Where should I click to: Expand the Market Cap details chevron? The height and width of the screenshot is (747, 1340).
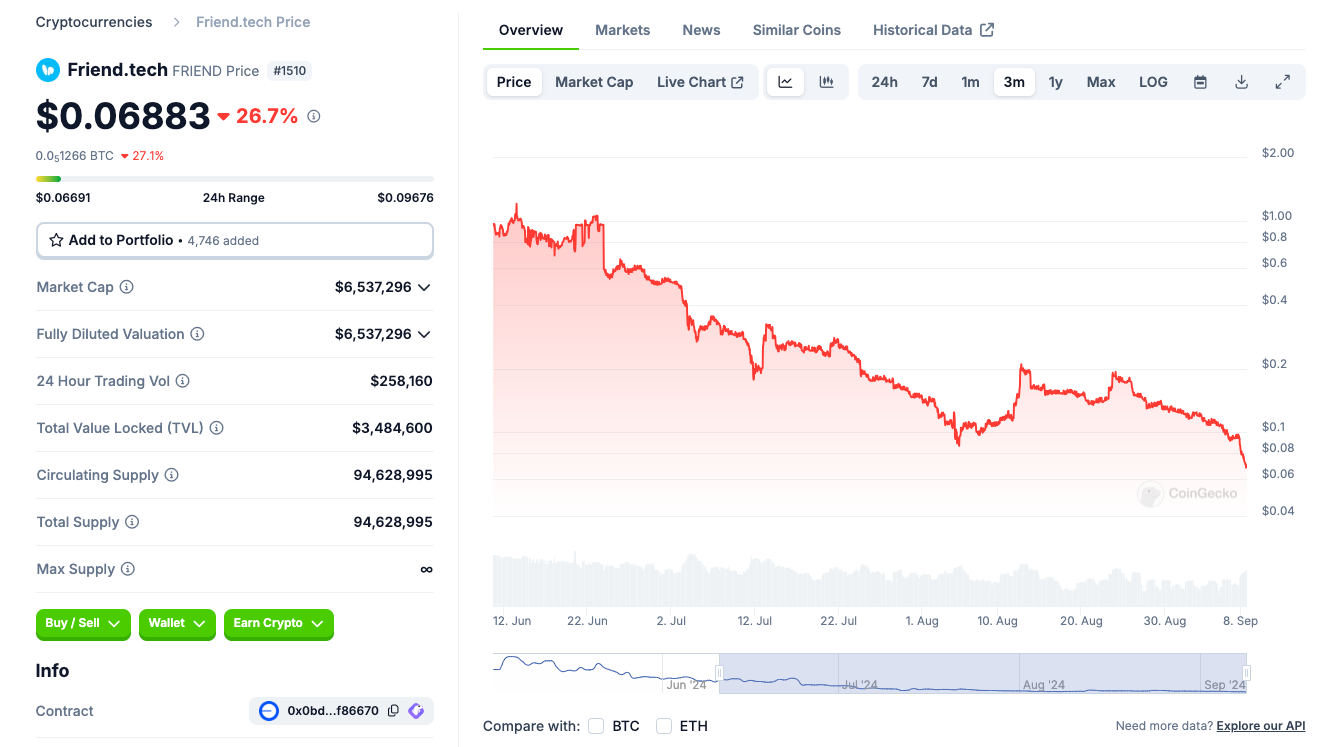pyautogui.click(x=424, y=287)
